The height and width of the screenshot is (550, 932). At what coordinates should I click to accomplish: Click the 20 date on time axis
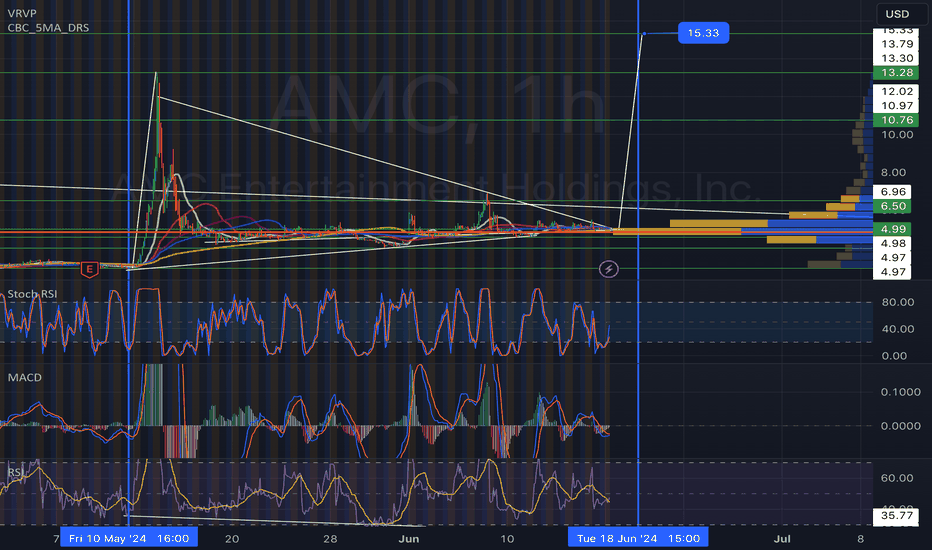(232, 539)
